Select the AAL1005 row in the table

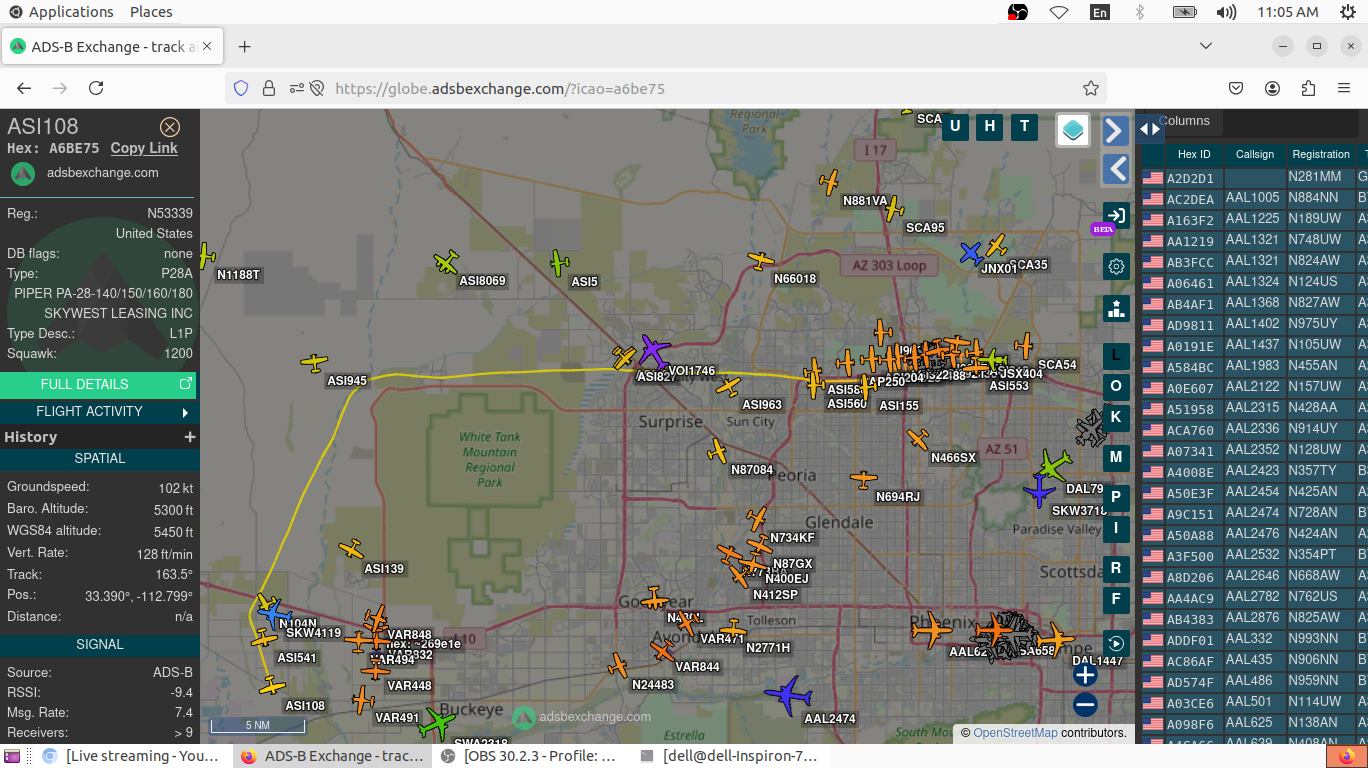(x=1253, y=198)
